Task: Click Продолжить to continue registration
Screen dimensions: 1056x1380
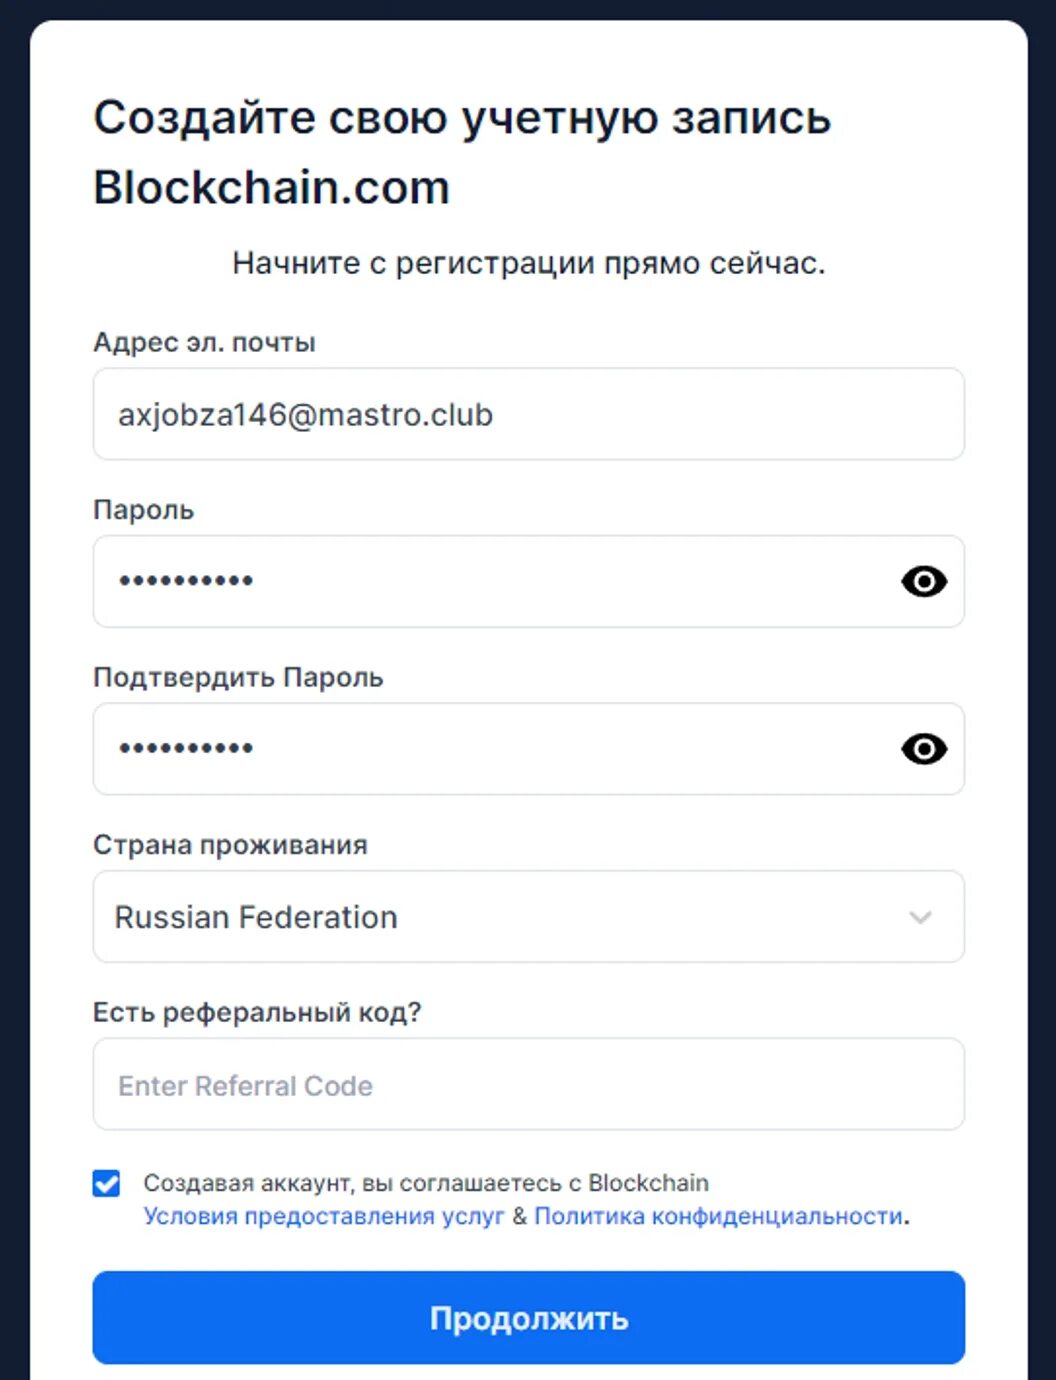Action: (528, 1317)
